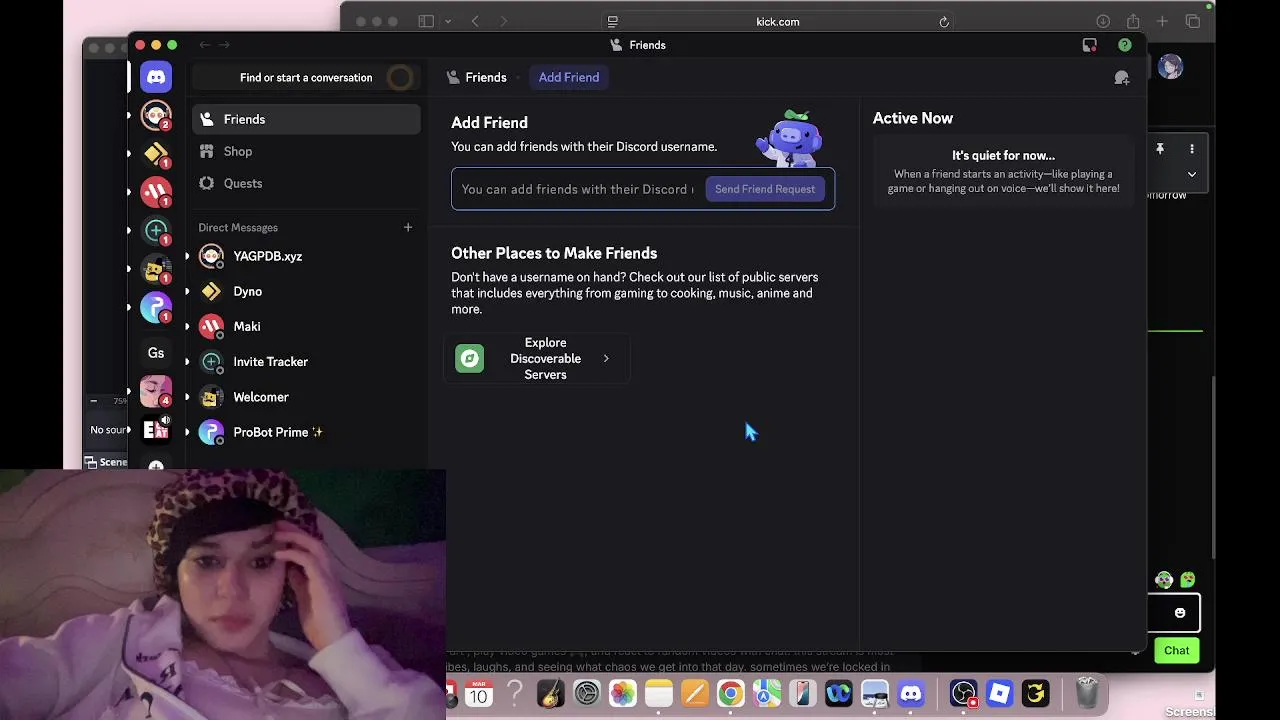Toggle Safari sidebar icon
The image size is (1280, 720).
coord(426,22)
